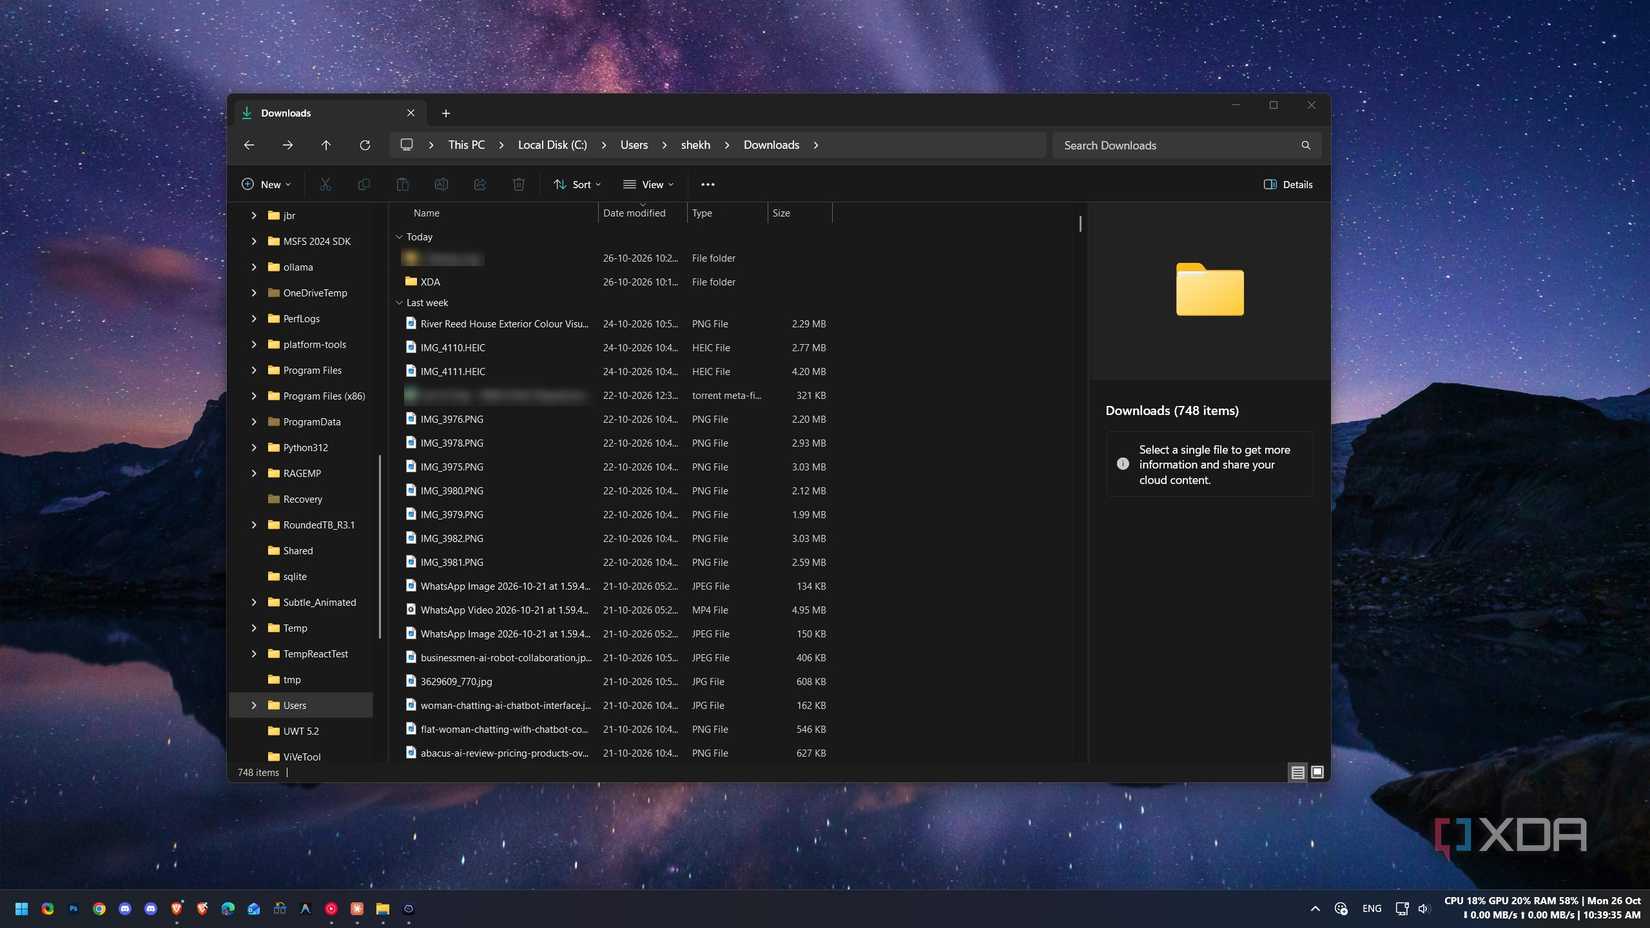Close the Downloads tab

click(410, 113)
